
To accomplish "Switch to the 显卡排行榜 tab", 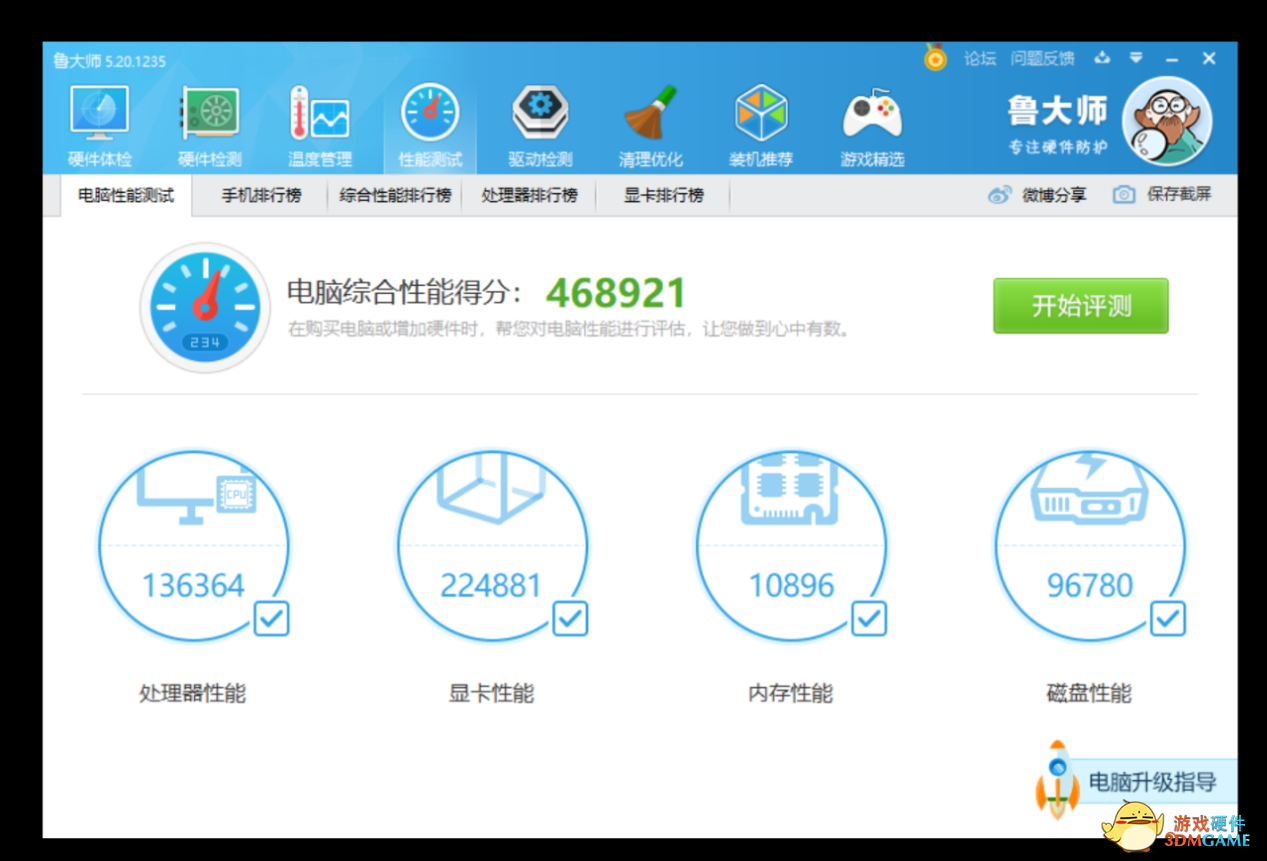I will point(663,195).
